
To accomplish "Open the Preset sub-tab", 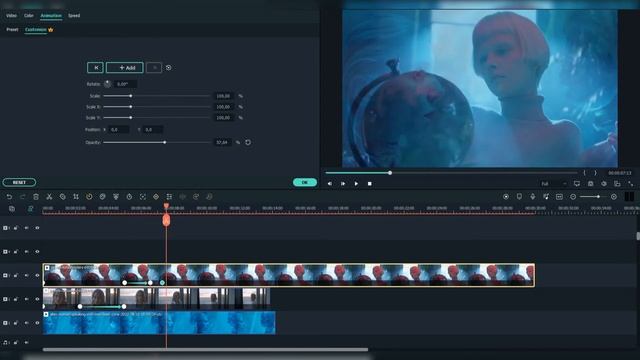I will [12, 29].
